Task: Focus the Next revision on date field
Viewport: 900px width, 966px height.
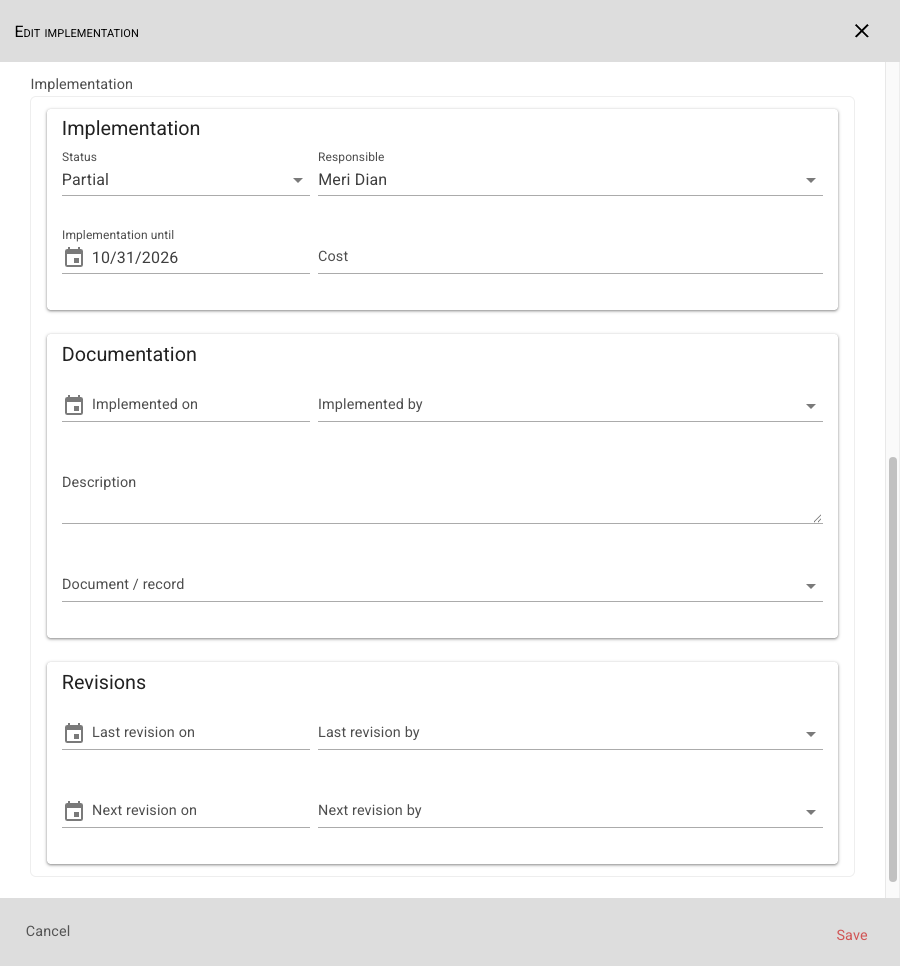Action: (x=200, y=811)
